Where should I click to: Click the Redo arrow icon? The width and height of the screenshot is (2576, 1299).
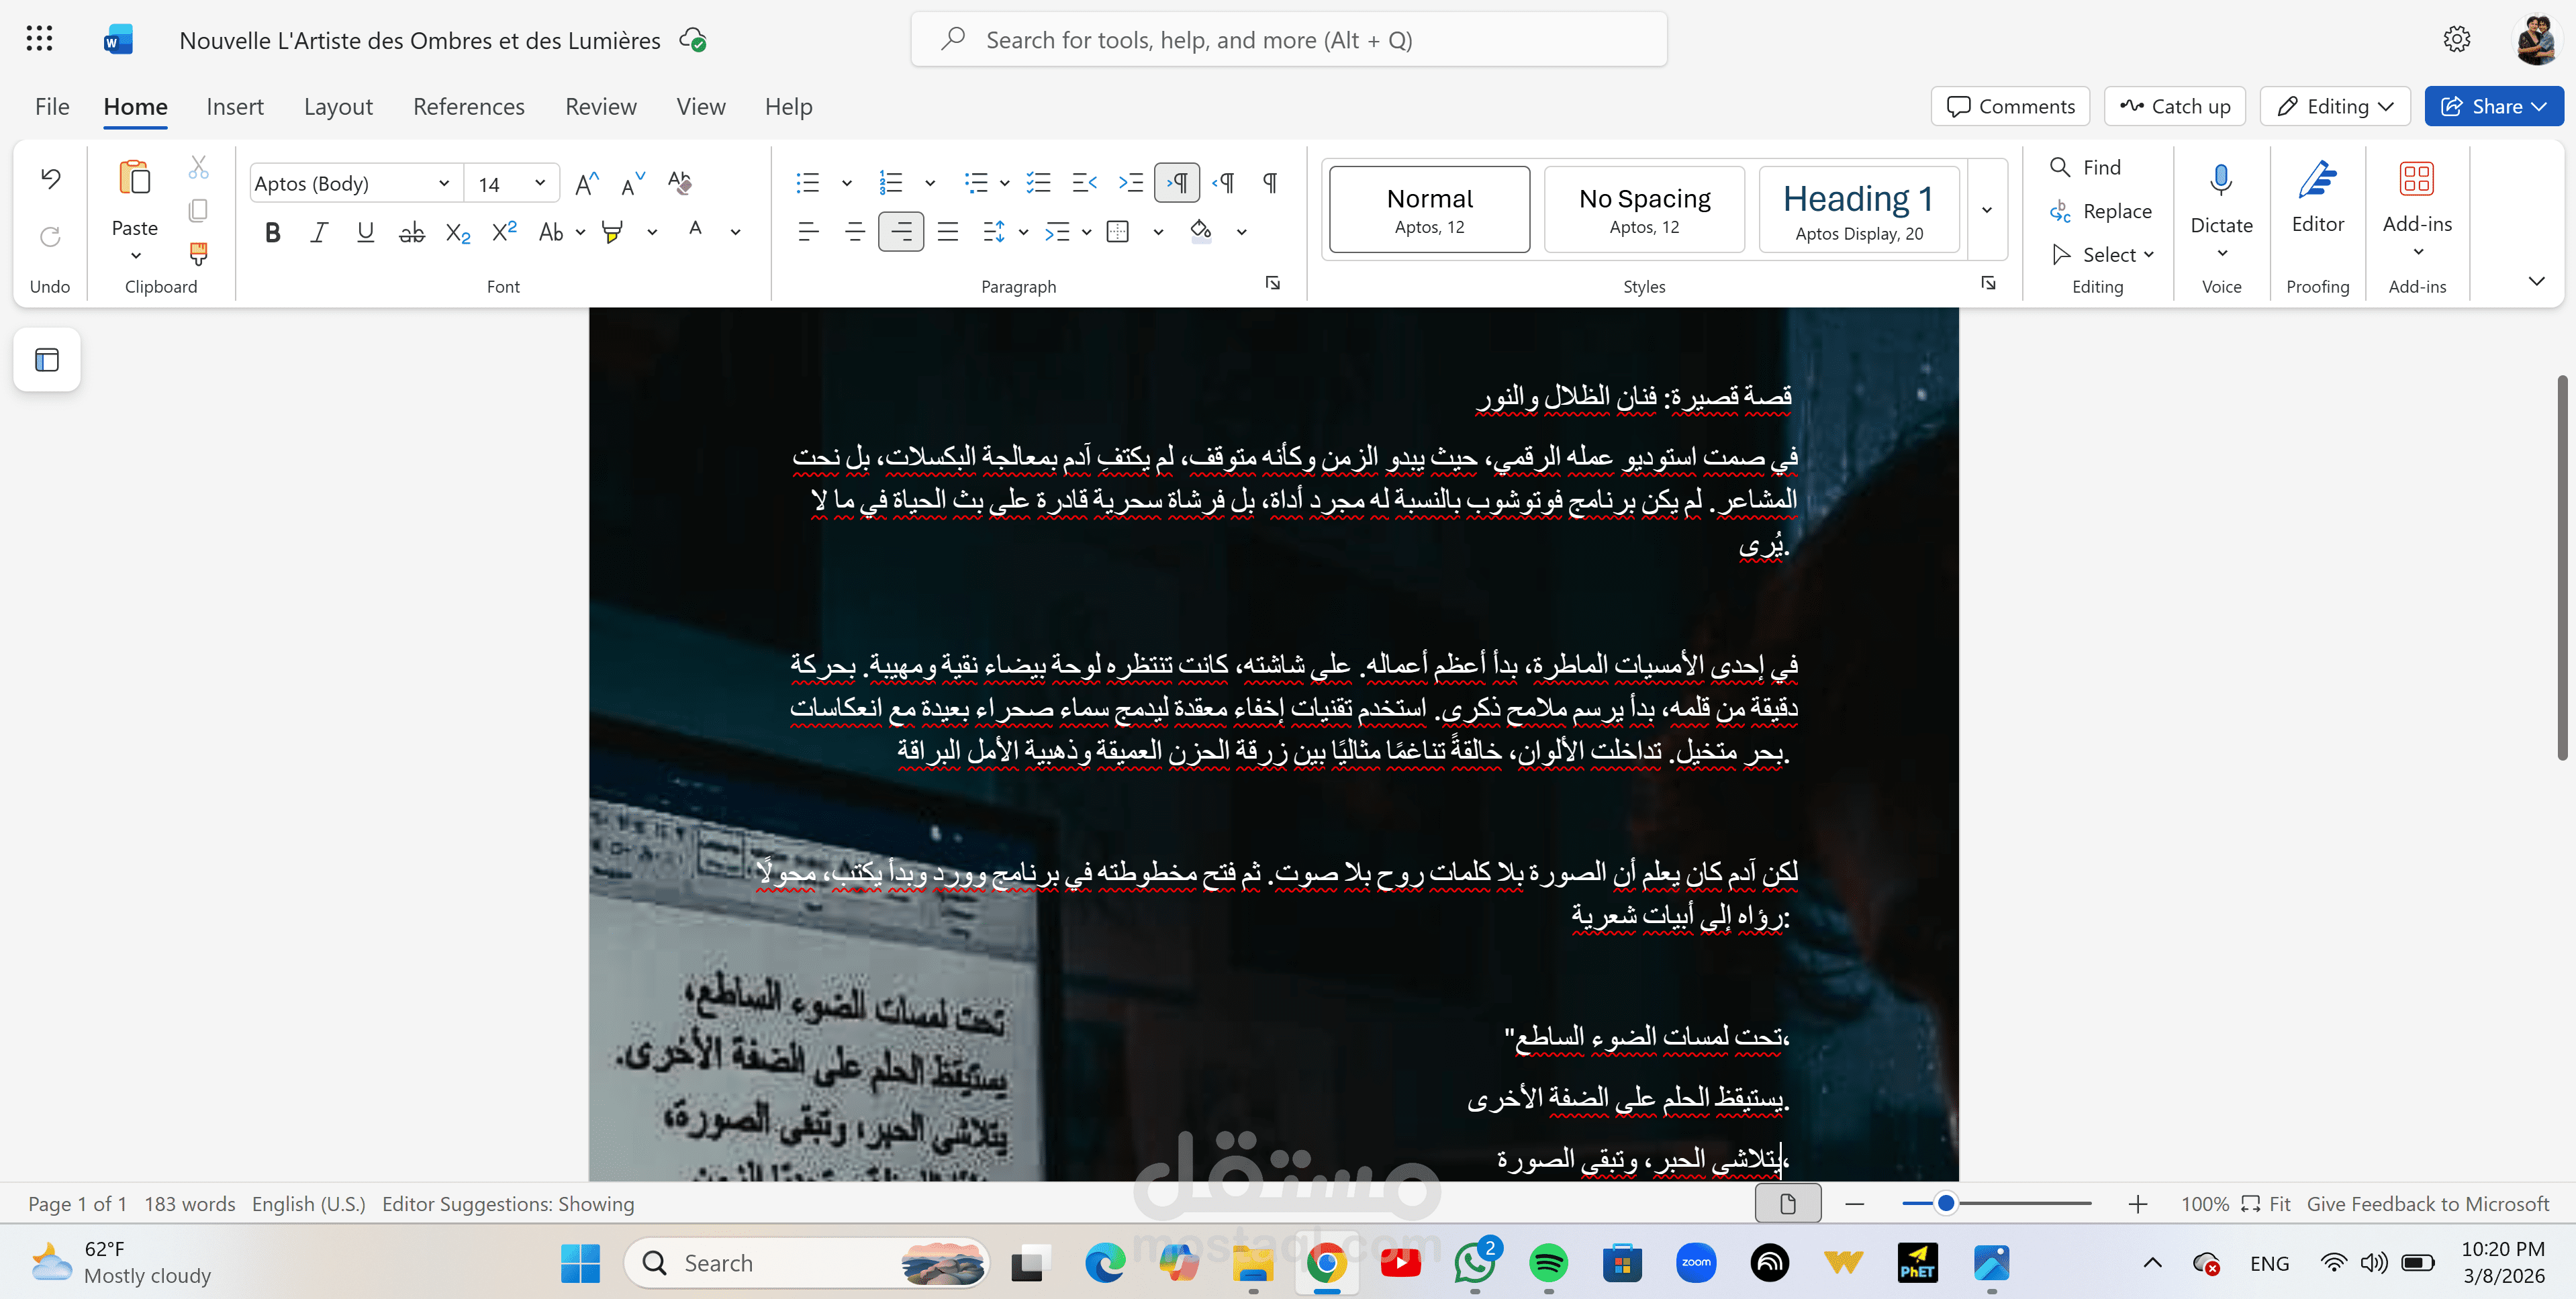(x=50, y=237)
